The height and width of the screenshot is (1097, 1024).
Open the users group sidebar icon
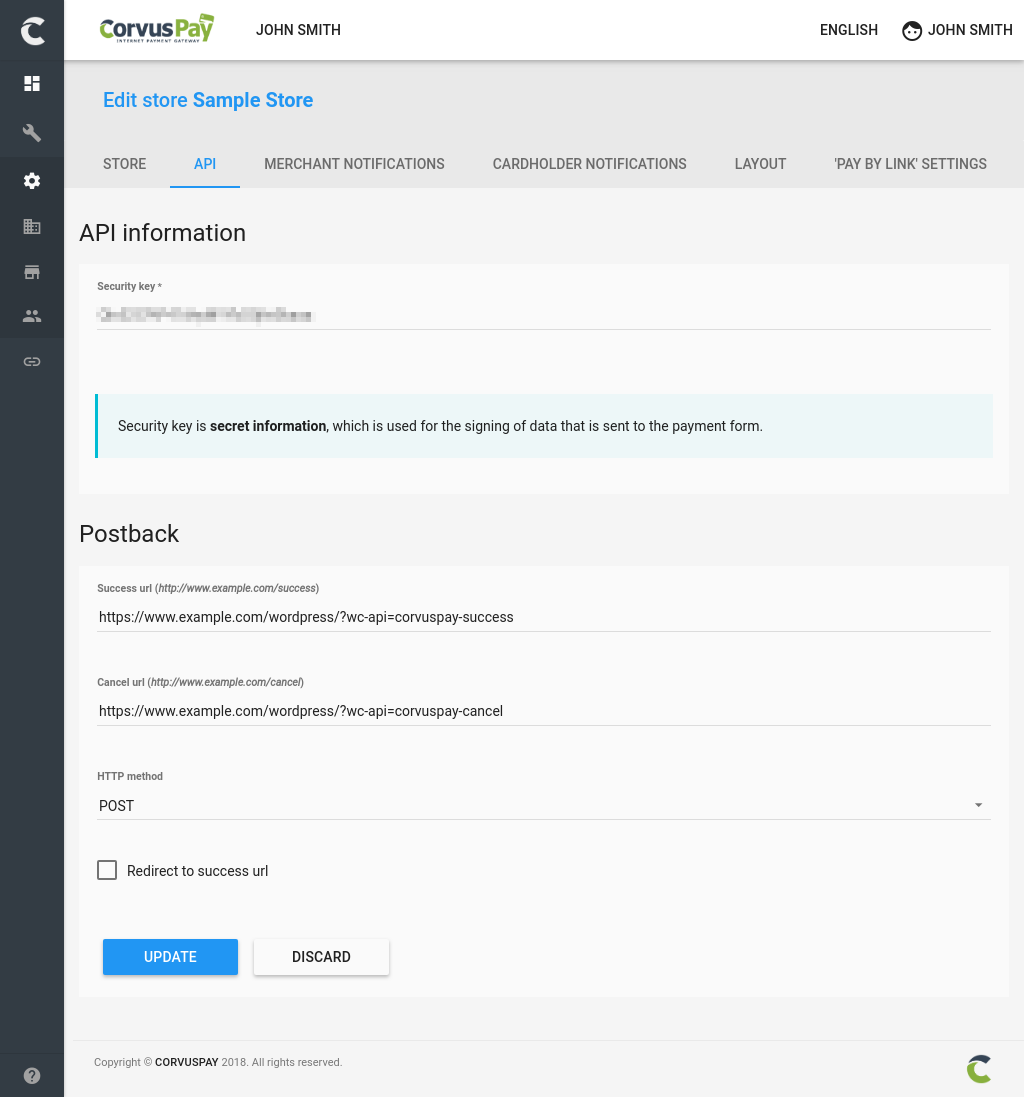(x=32, y=316)
